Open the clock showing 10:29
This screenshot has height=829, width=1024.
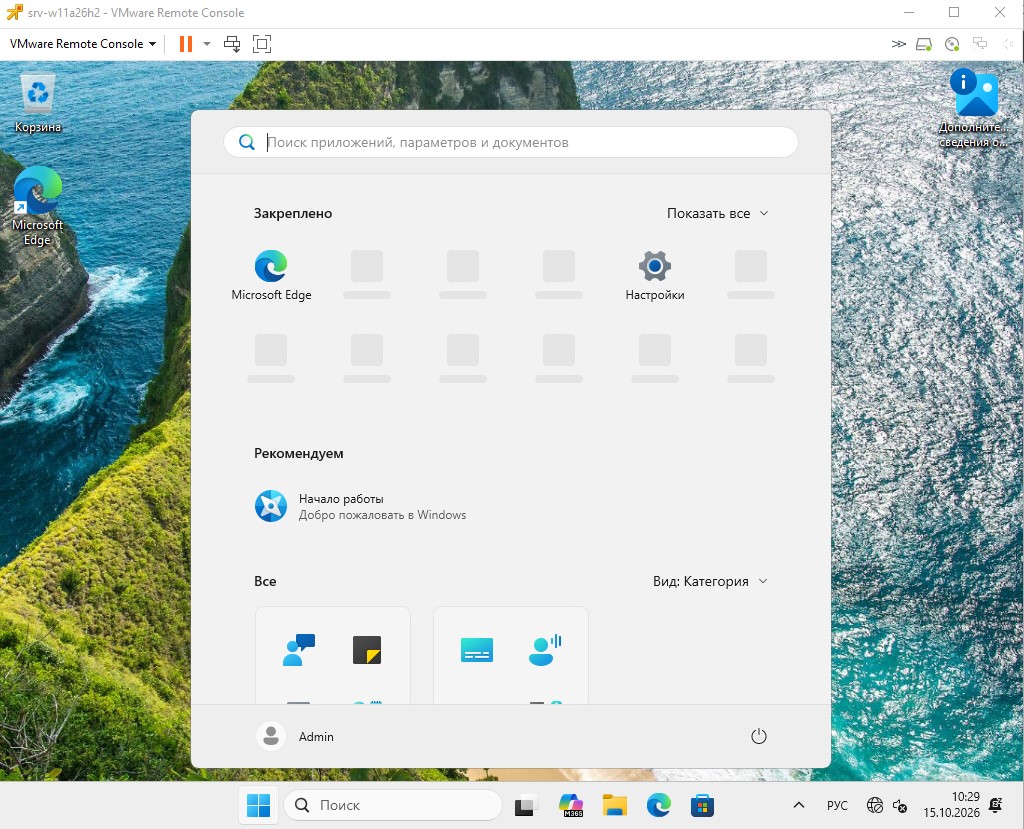[x=951, y=805]
